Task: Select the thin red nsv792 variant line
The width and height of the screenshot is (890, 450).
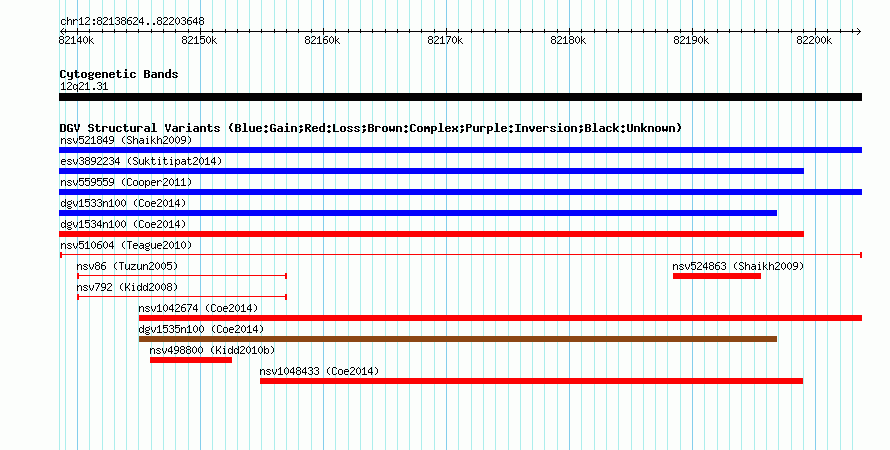Action: [182, 297]
